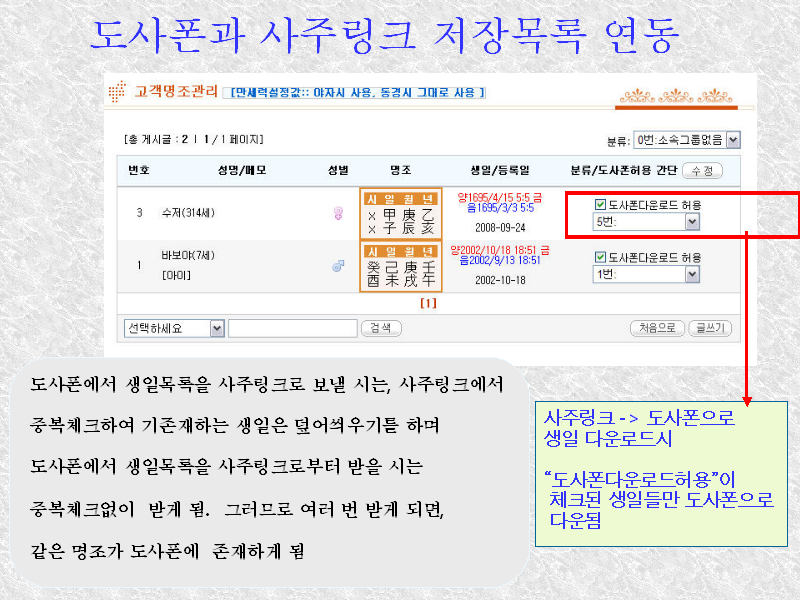This screenshot has height=600, width=800.
Task: Click the 검색 search button
Action: coord(381,328)
